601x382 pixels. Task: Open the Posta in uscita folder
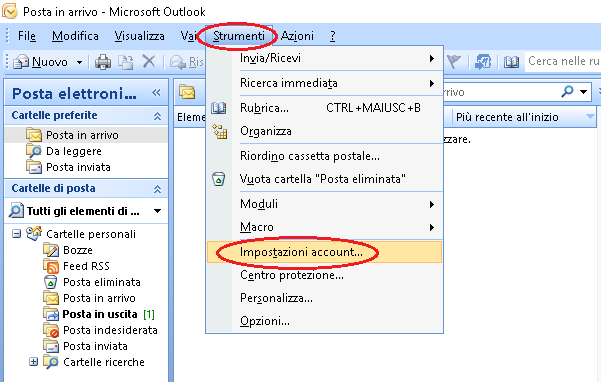100,314
